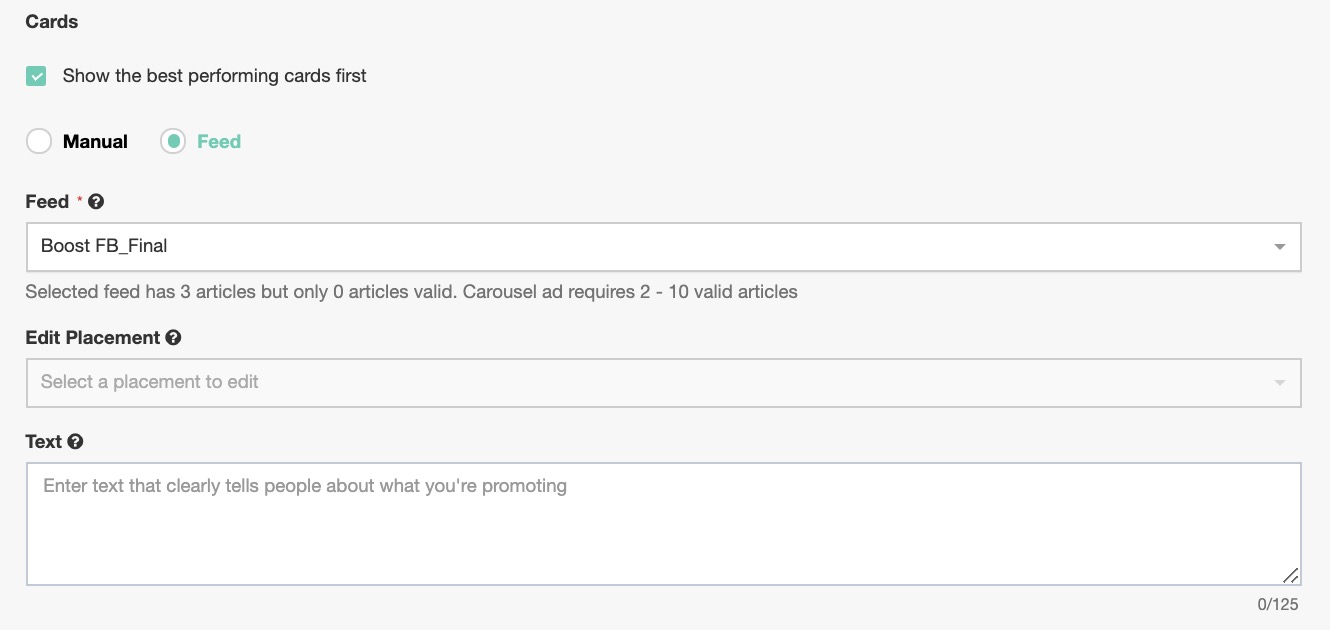Click the green 'Feed' option label

219,142
